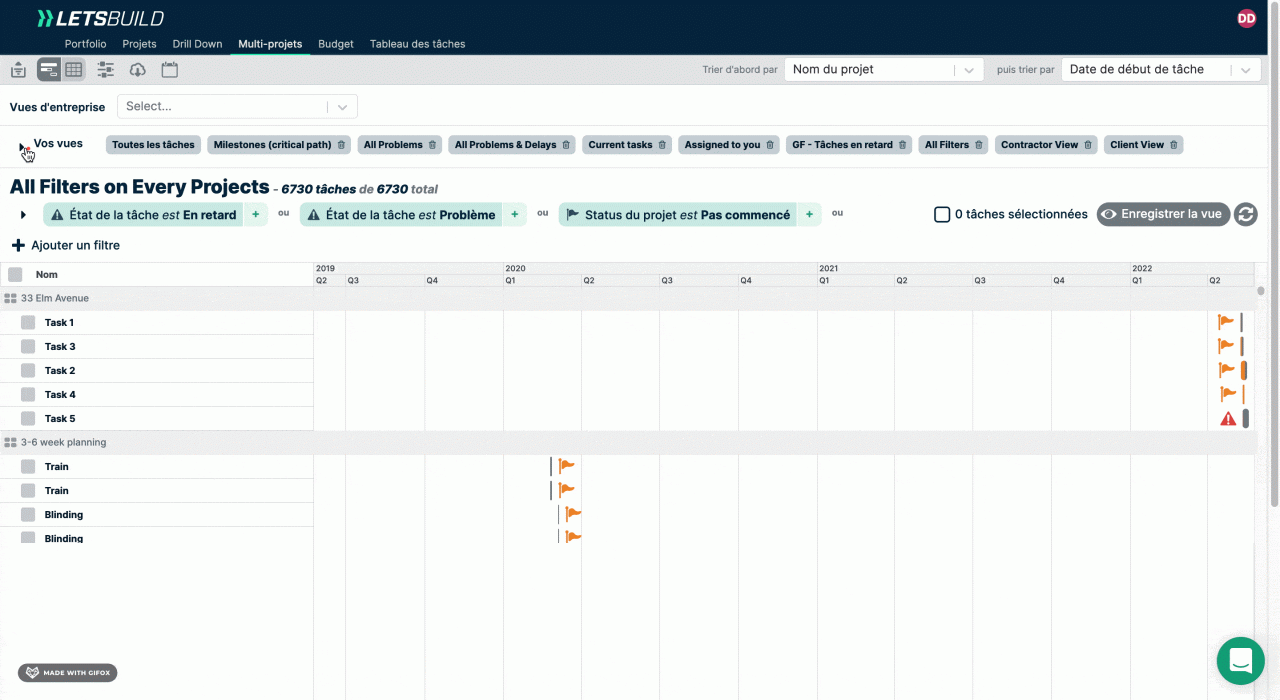Click the cloud download icon
The width and height of the screenshot is (1280, 700).
coord(138,69)
